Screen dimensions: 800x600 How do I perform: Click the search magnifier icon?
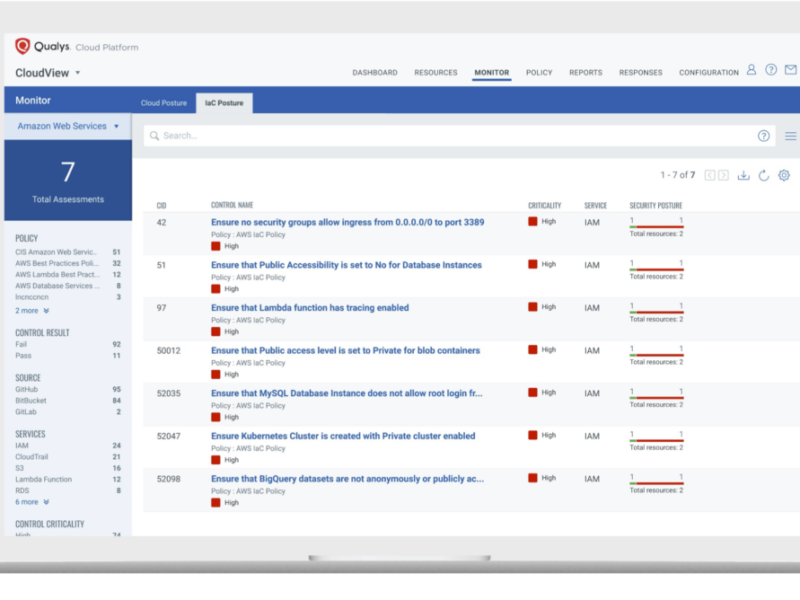(154, 136)
